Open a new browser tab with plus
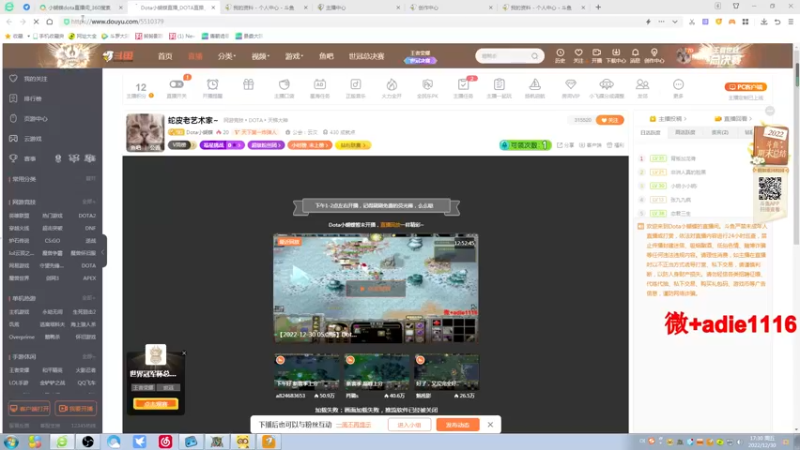Viewport: 800px width, 450px height. tap(598, 7)
